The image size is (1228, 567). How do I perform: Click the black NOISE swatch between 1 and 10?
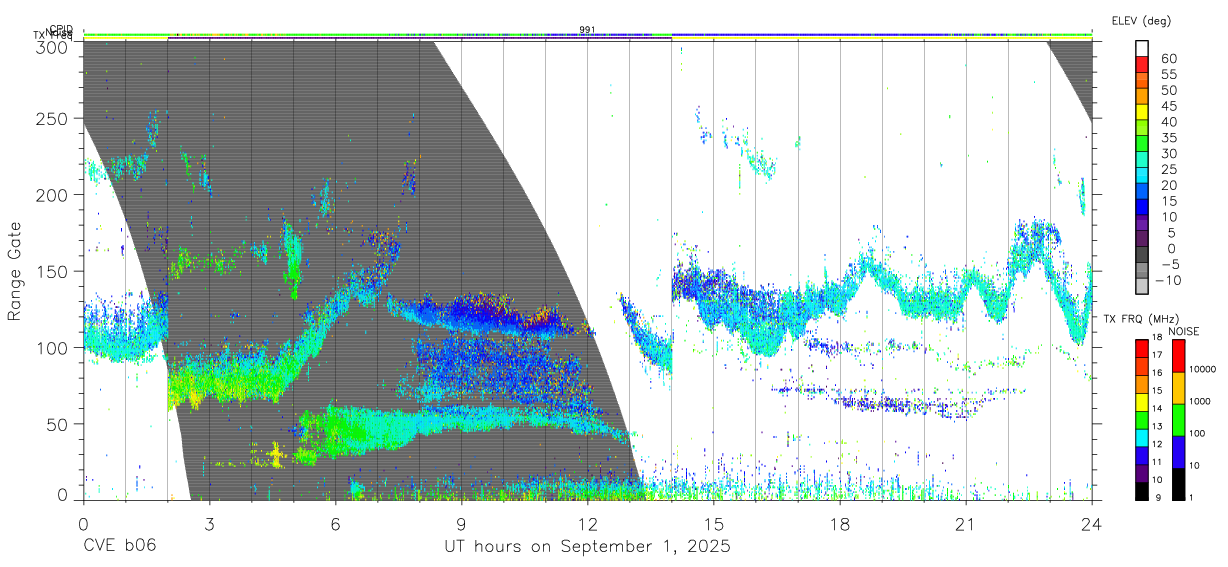pos(1178,483)
